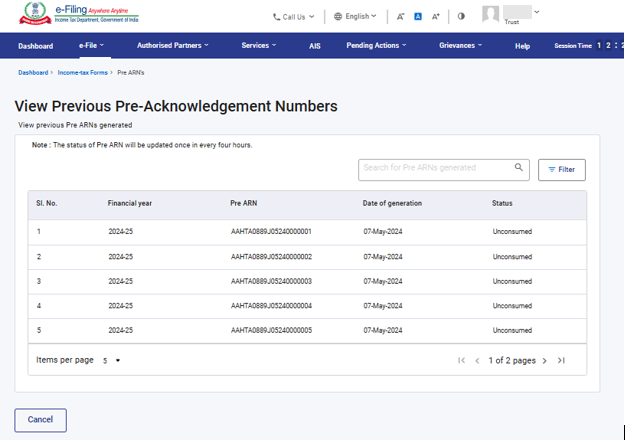Select Pre ARN AAHTA0889J05240000003
628x446 pixels.
(x=271, y=281)
